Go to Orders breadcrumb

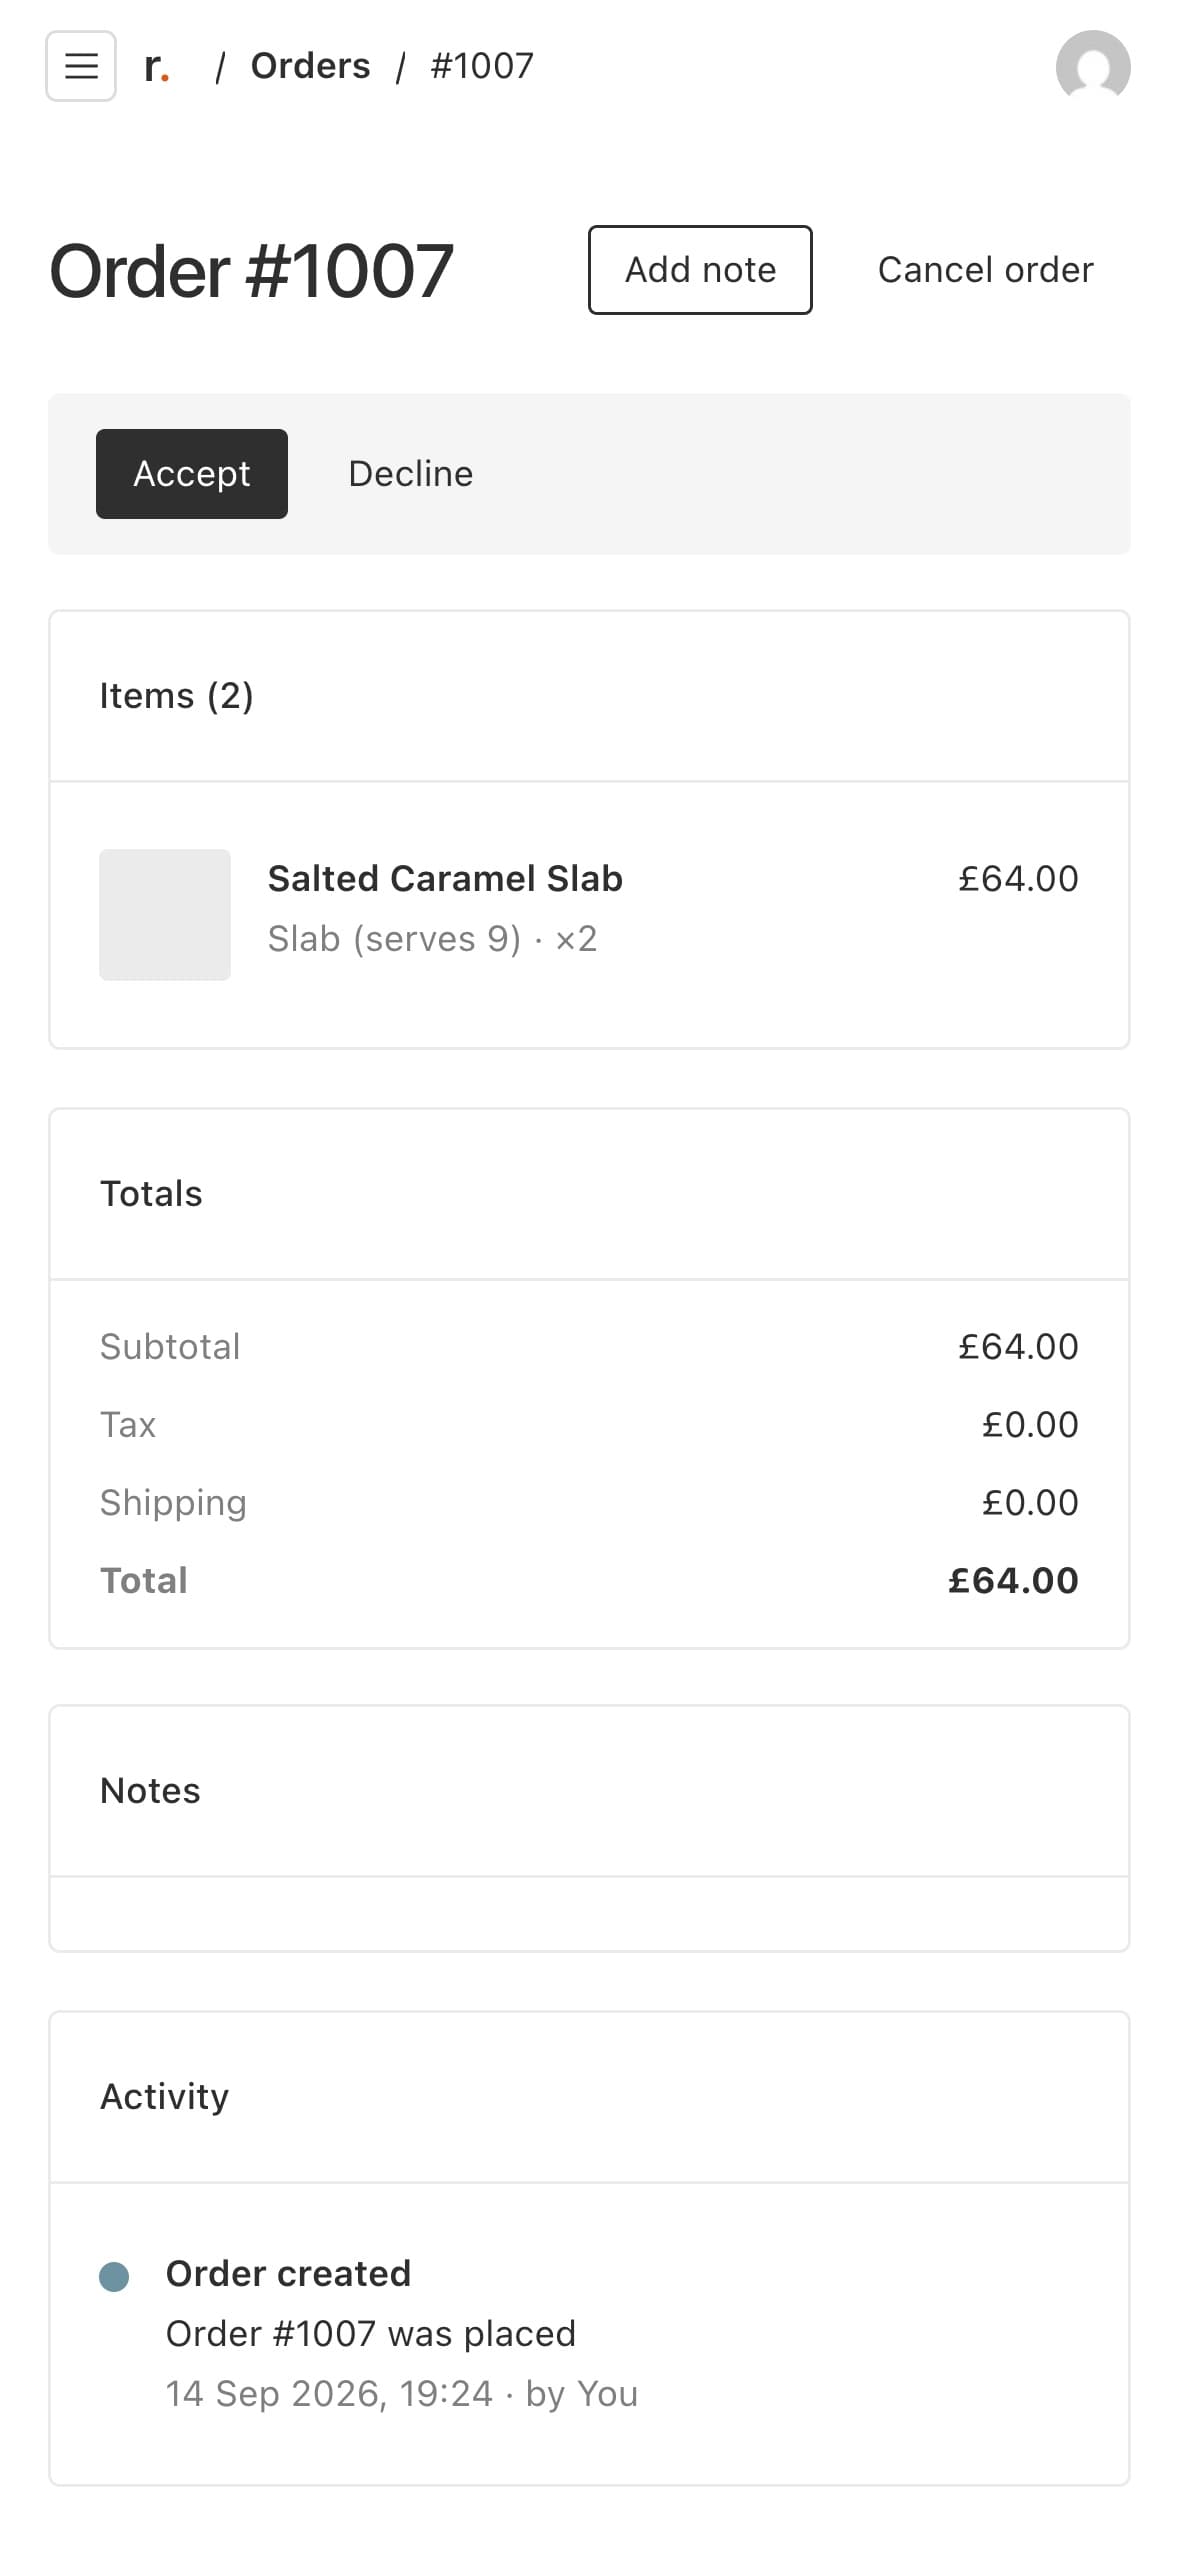(310, 66)
